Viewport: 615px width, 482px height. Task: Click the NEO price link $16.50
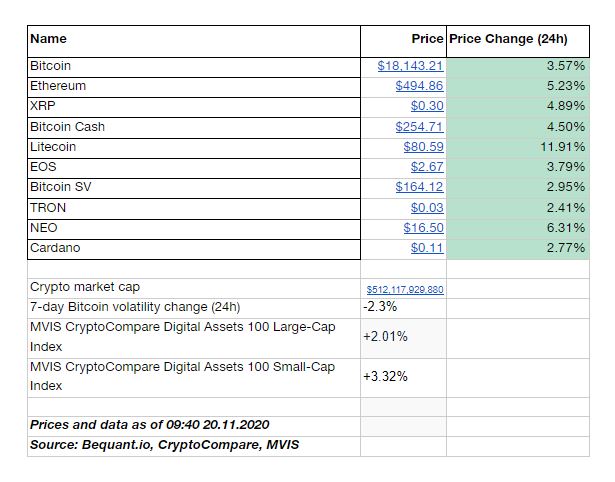coord(424,228)
